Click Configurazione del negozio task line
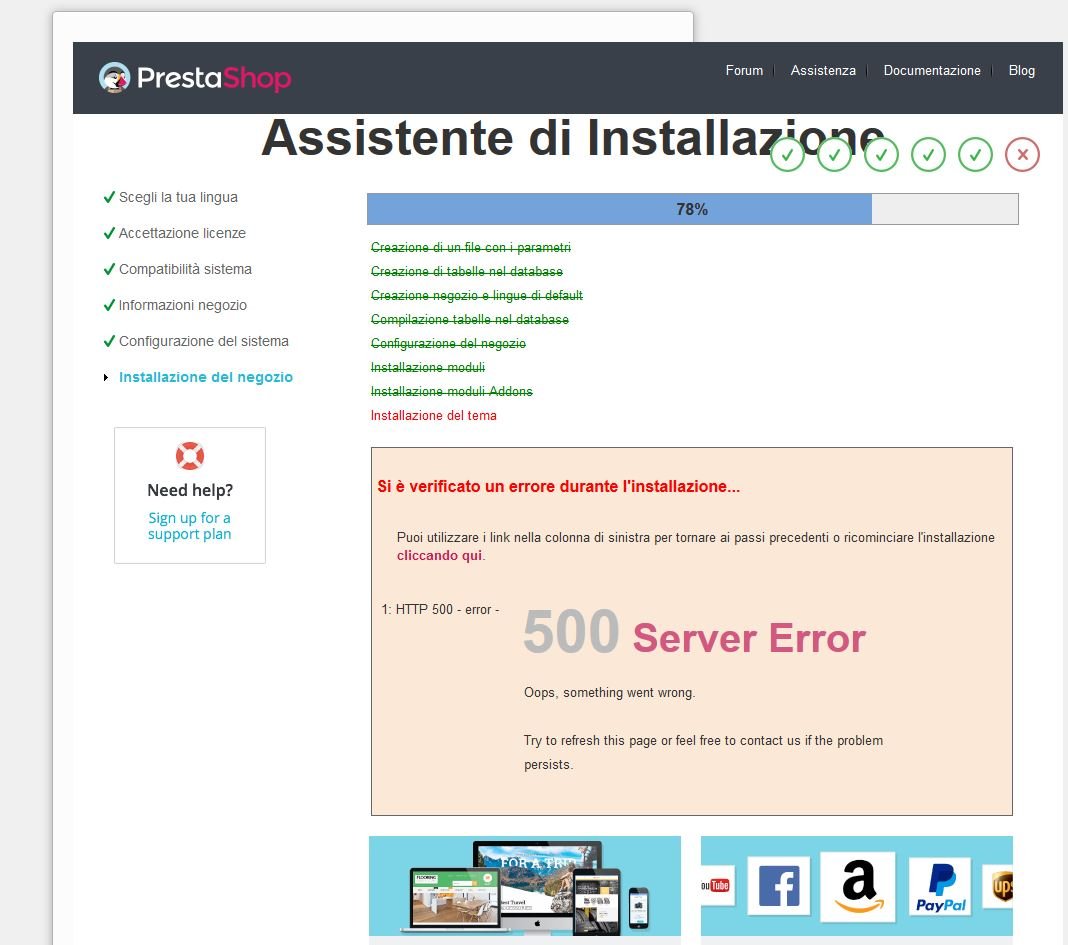Viewport: 1068px width, 945px height. click(x=448, y=343)
